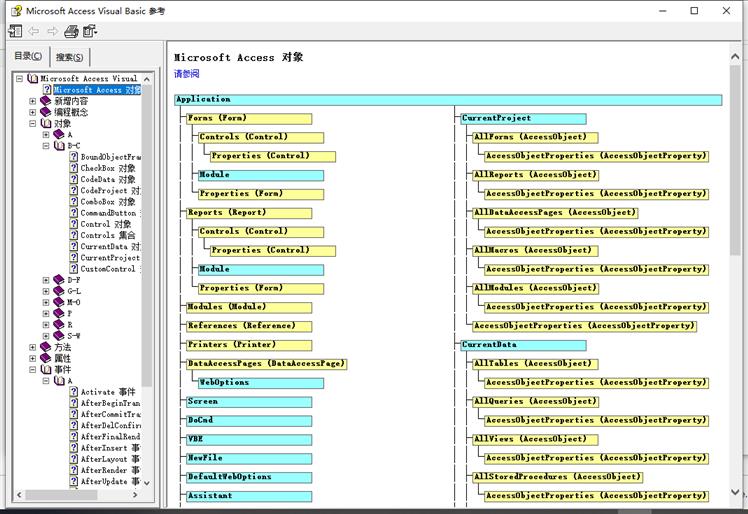Expand the 属性 book node
This screenshot has height=514, width=748.
tap(32, 358)
